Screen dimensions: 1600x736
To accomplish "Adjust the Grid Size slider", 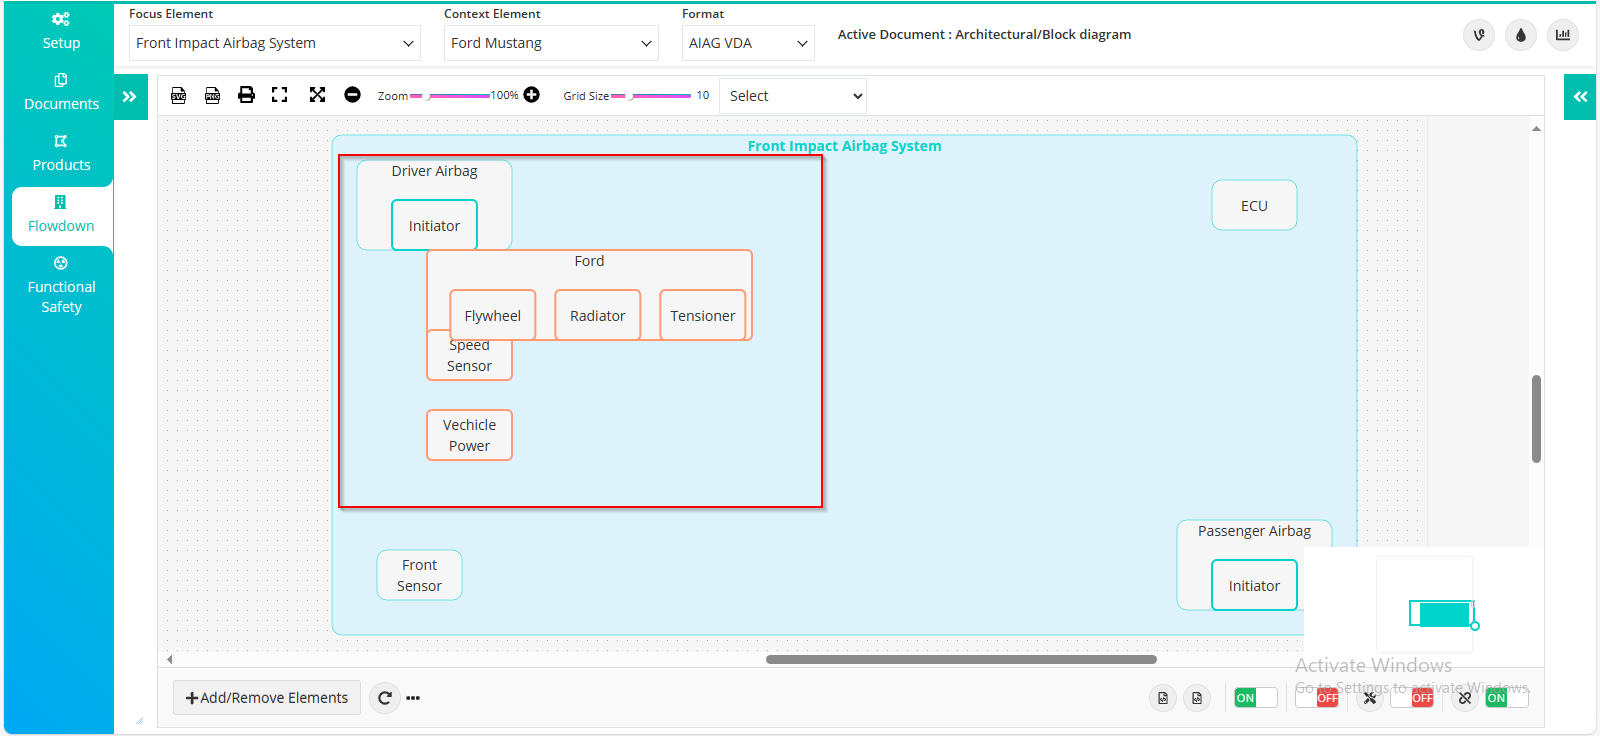I will pyautogui.click(x=651, y=96).
